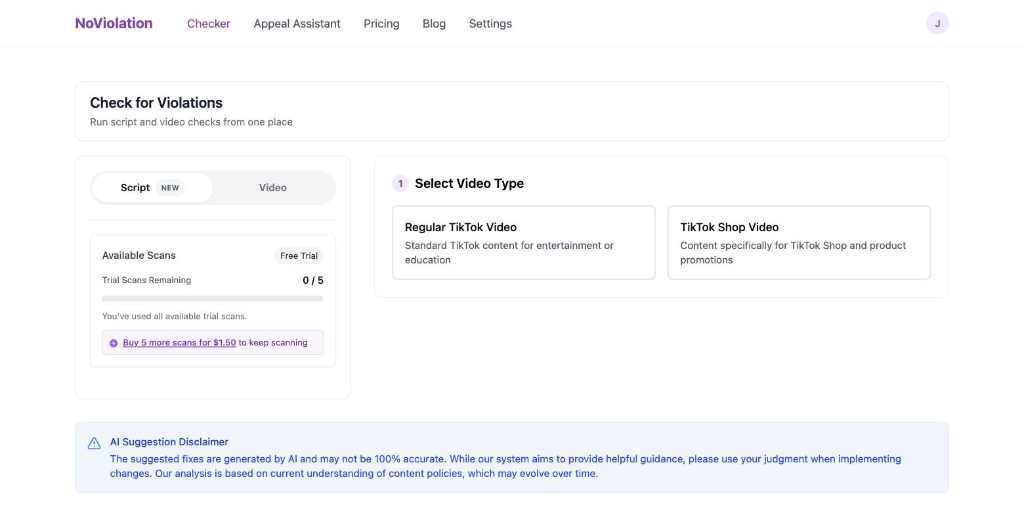
Task: Click the Select Video Type heading
Action: (470, 184)
